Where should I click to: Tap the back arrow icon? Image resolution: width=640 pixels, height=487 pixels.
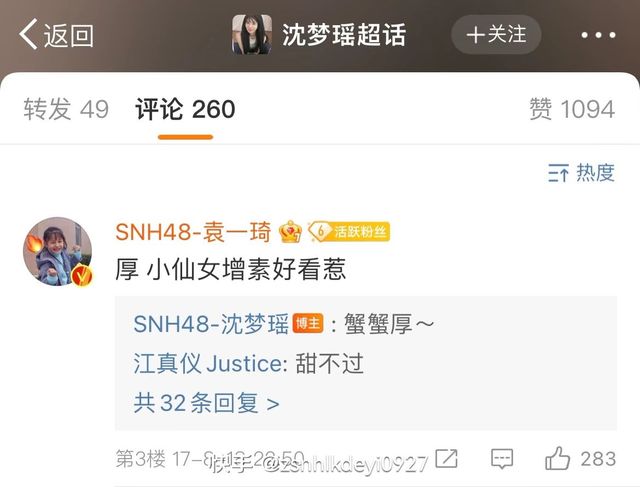(x=28, y=34)
